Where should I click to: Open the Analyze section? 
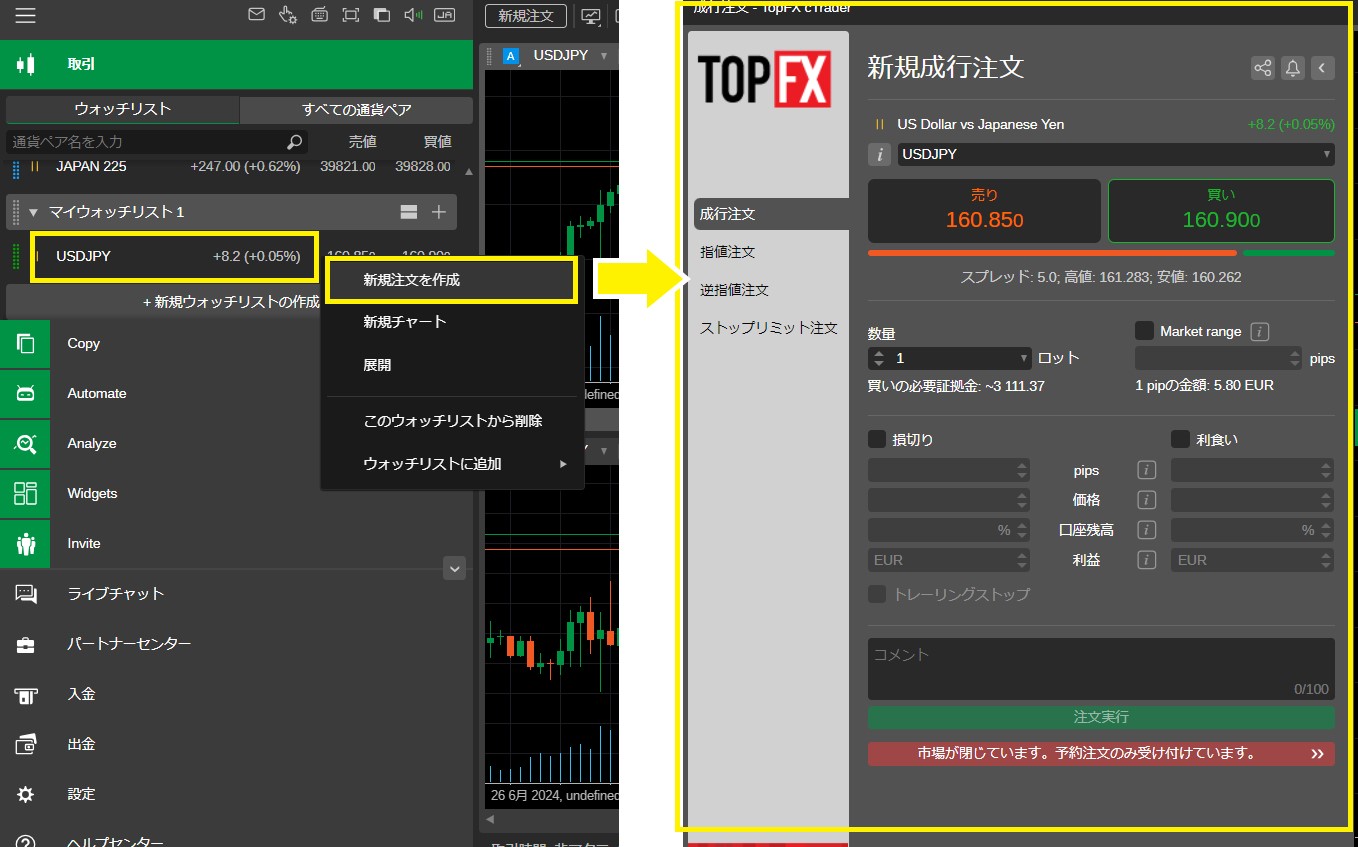[x=236, y=443]
